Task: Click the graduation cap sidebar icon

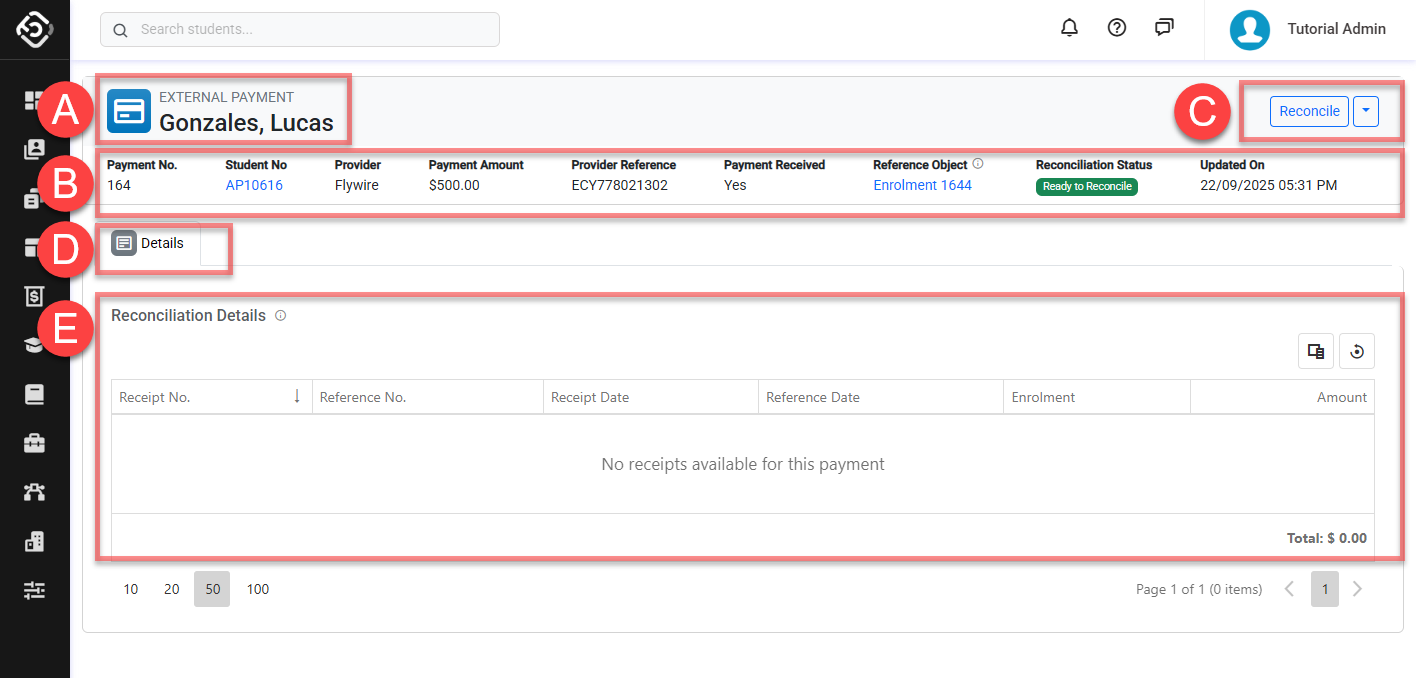Action: (x=35, y=345)
